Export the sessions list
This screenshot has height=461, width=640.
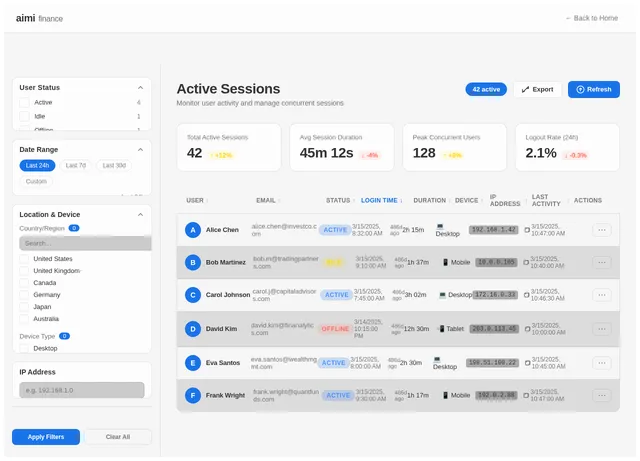point(537,89)
